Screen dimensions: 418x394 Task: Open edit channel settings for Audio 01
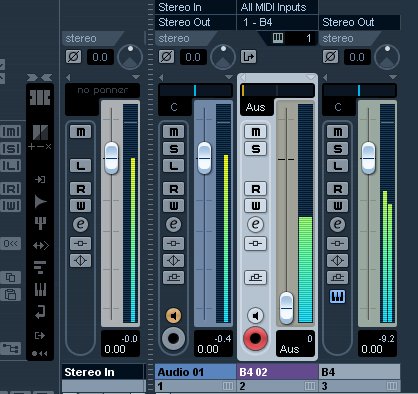tap(173, 224)
